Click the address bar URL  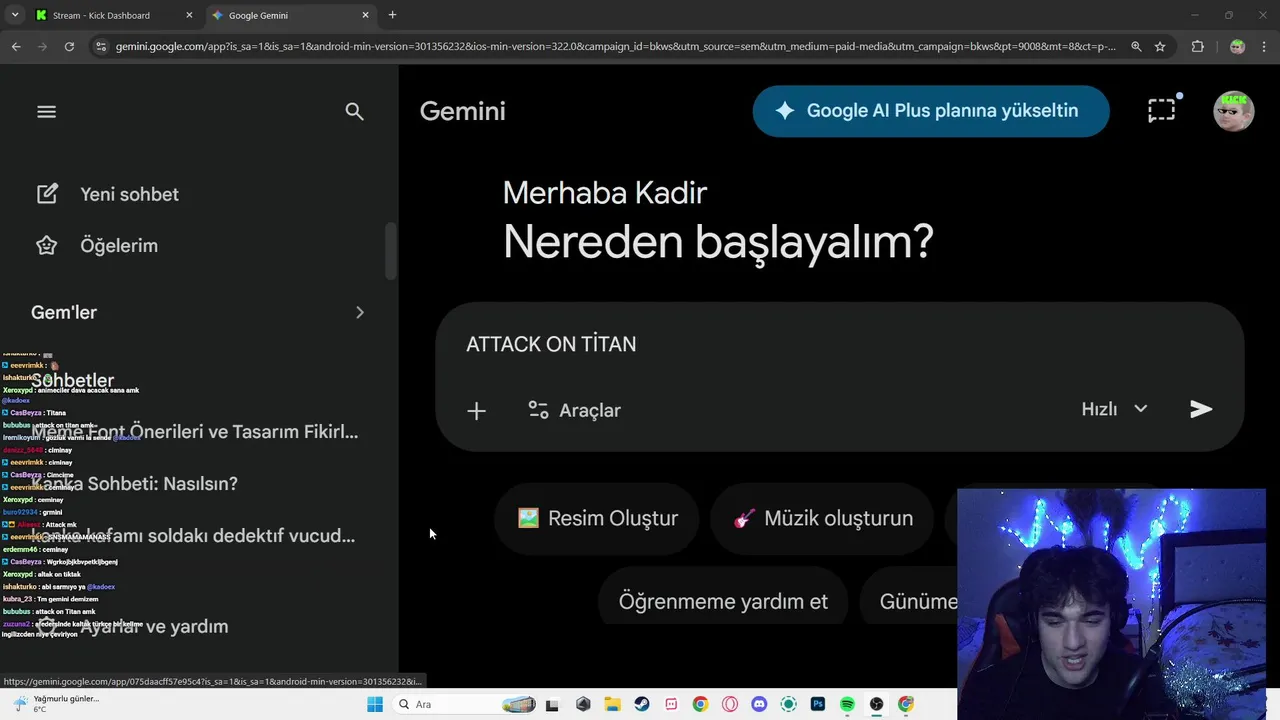coord(615,46)
